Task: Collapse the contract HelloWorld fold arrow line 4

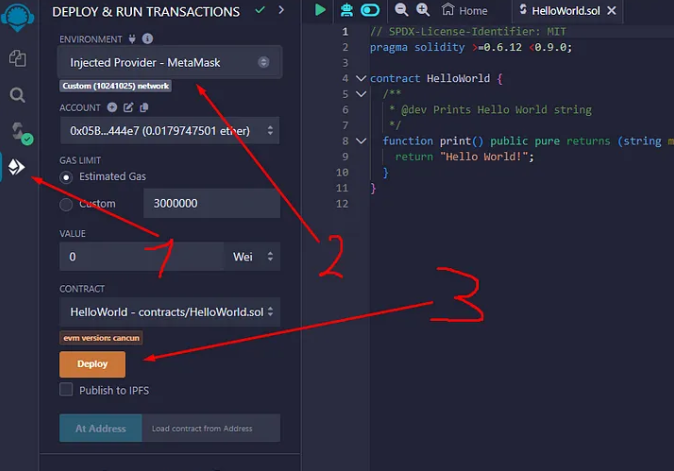Action: click(361, 78)
